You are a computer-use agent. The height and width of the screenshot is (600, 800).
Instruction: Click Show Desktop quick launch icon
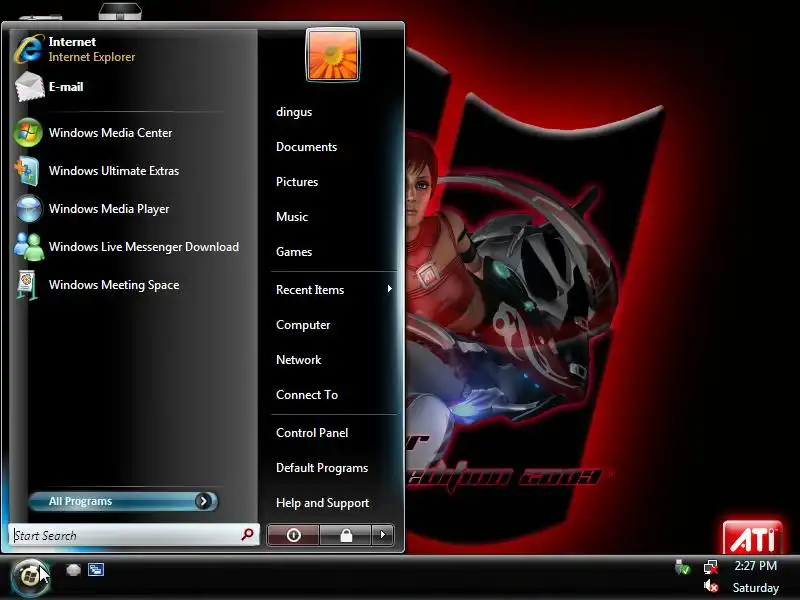click(73, 569)
